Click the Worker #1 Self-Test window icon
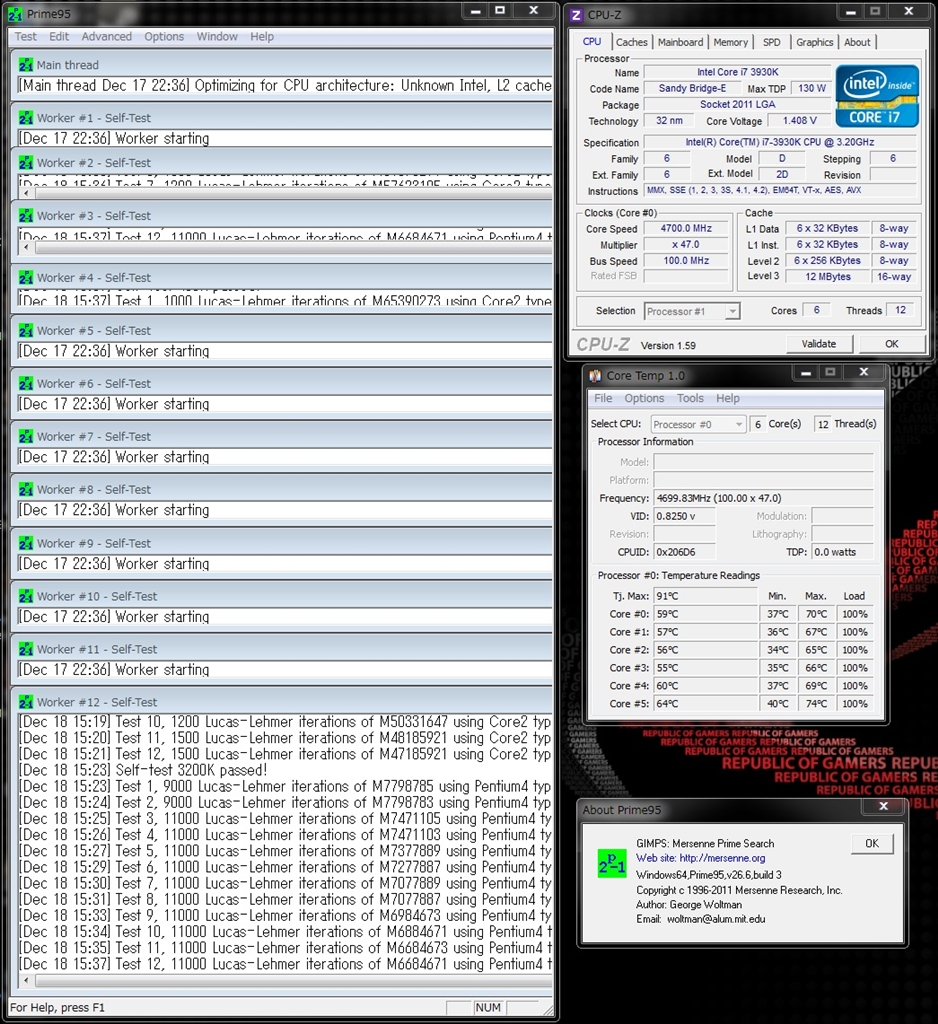Viewport: 938px width, 1024px height. (x=26, y=118)
